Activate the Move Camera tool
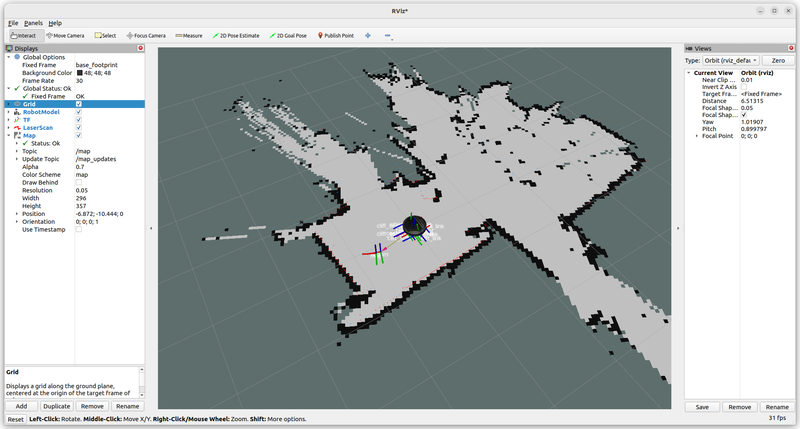 [x=66, y=35]
